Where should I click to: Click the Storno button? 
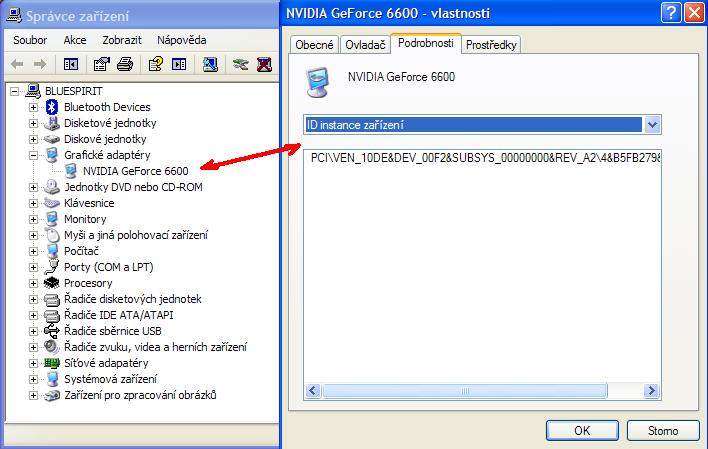663,430
